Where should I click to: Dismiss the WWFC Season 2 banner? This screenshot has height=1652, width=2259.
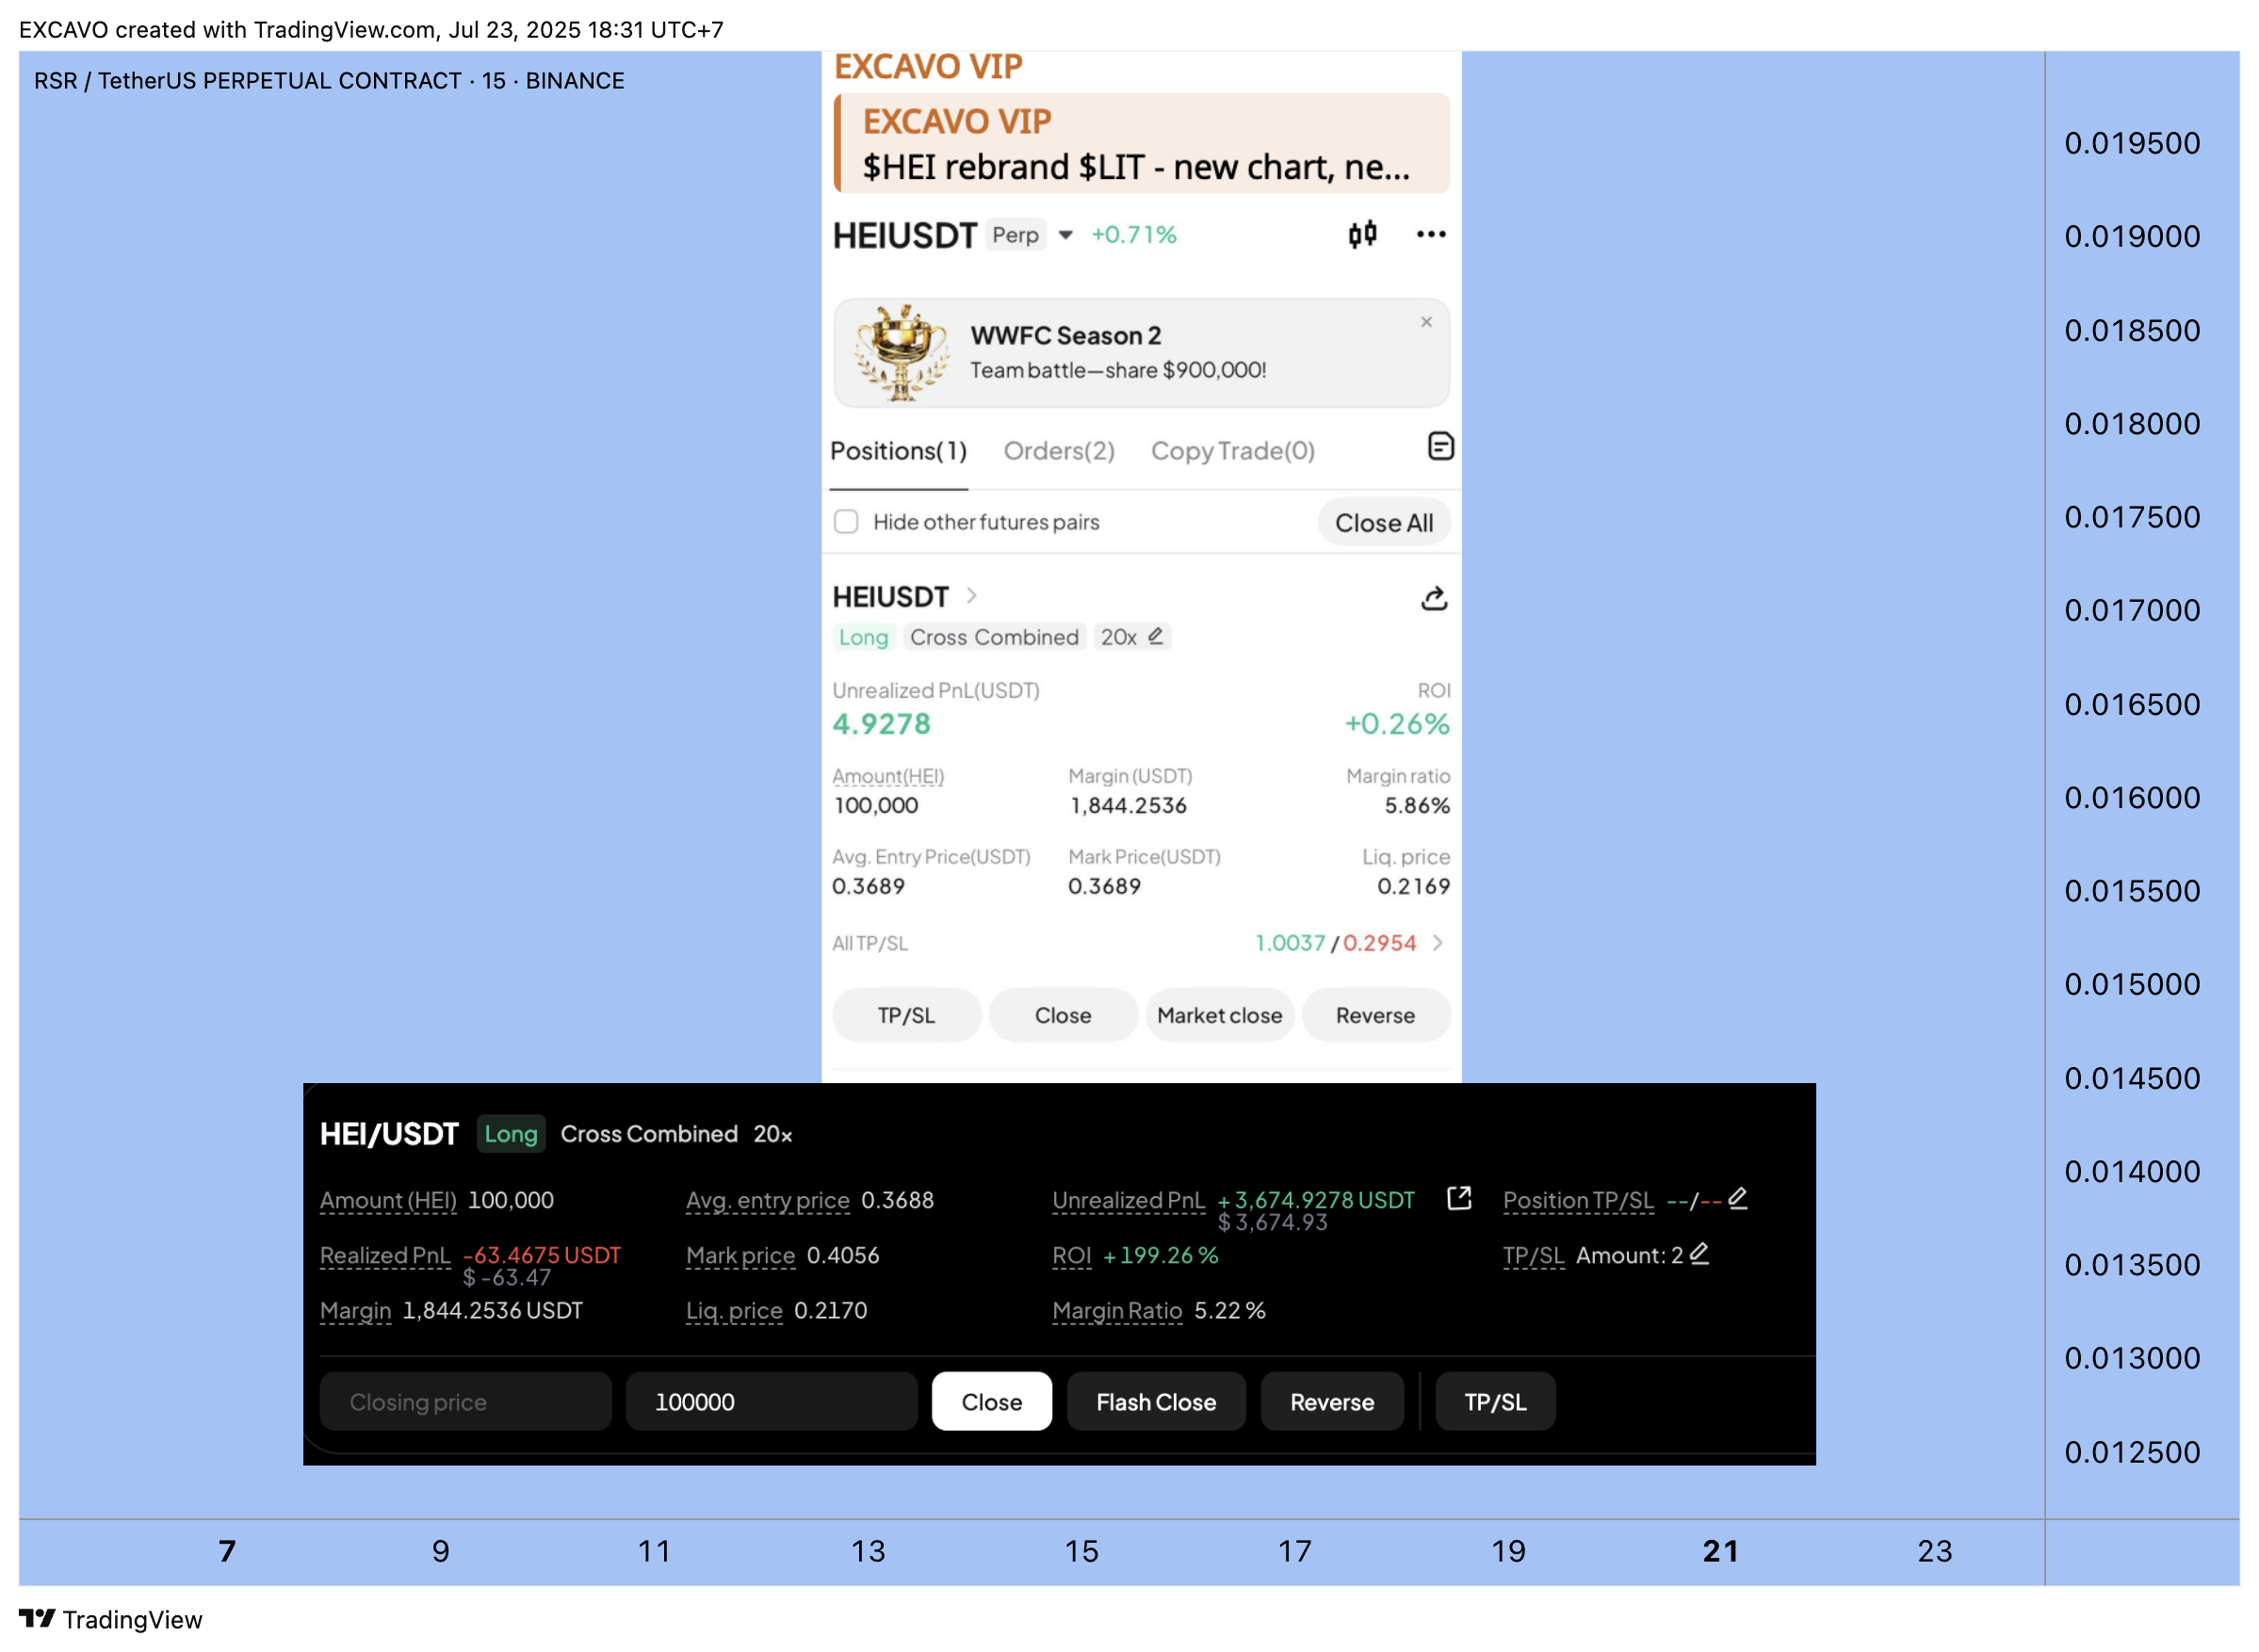coord(1426,322)
